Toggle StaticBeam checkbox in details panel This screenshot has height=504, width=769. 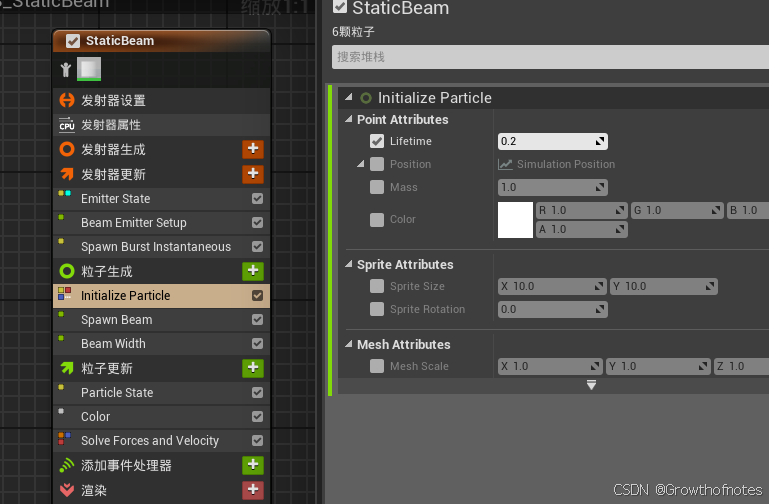pos(339,6)
